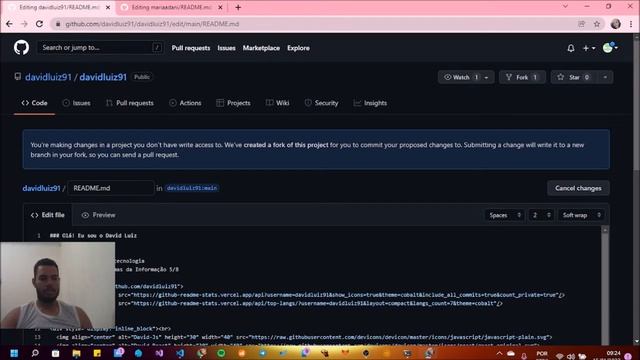This screenshot has height=360, width=640.
Task: Open Chrome profile avatar
Action: click(x=616, y=24)
